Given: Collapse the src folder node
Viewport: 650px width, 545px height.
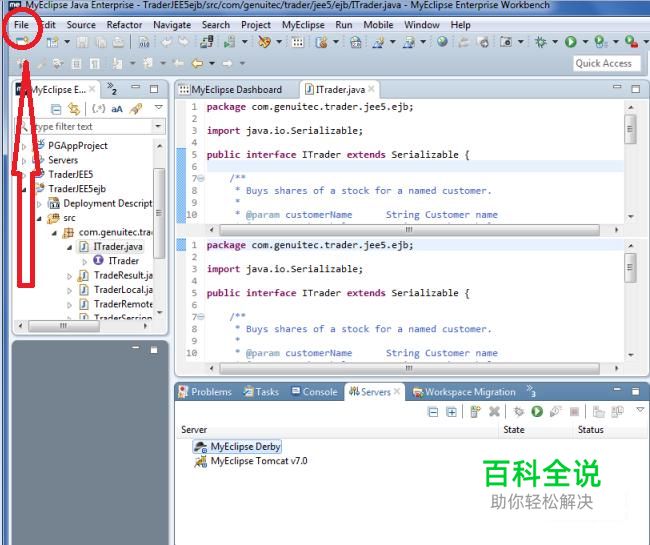Looking at the screenshot, I should 39,217.
